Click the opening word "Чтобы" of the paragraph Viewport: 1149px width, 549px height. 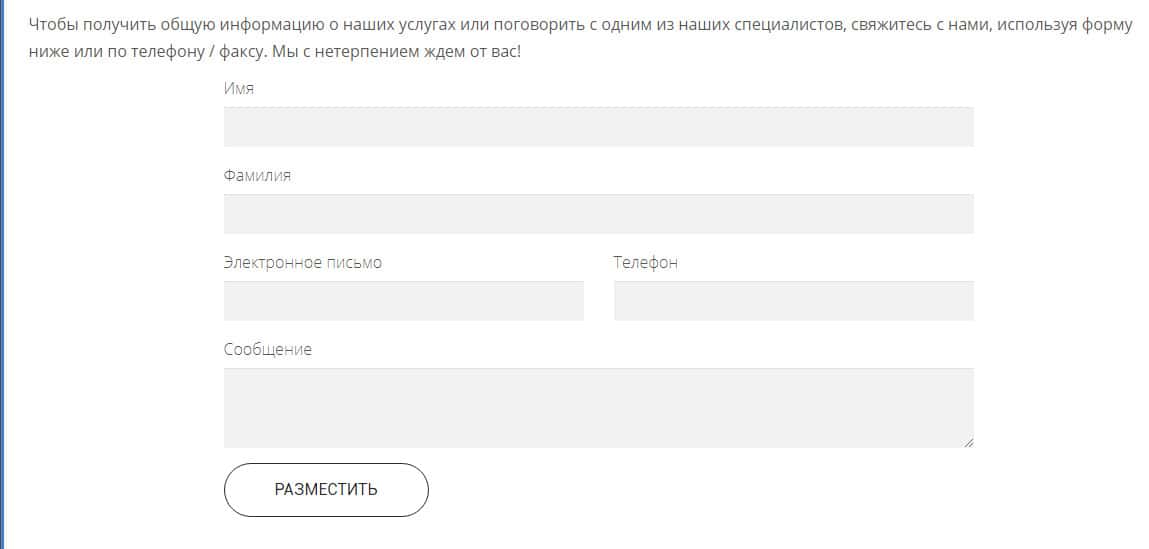tap(54, 25)
